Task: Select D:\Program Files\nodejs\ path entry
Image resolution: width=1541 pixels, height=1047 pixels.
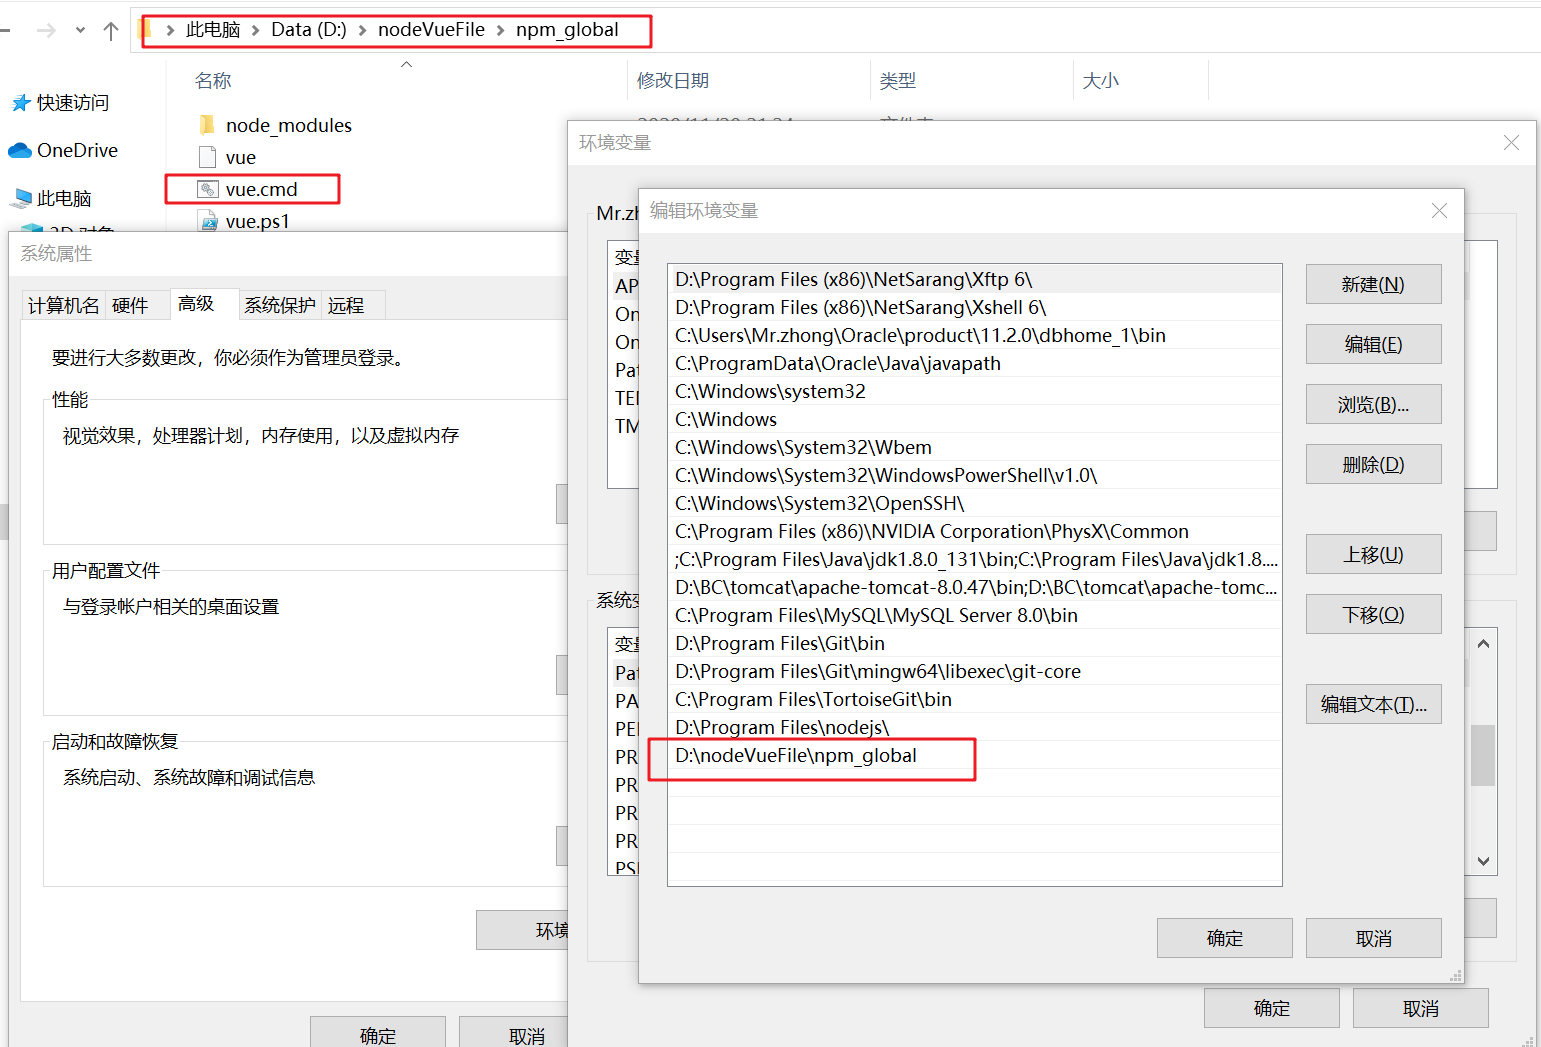Action: [975, 727]
